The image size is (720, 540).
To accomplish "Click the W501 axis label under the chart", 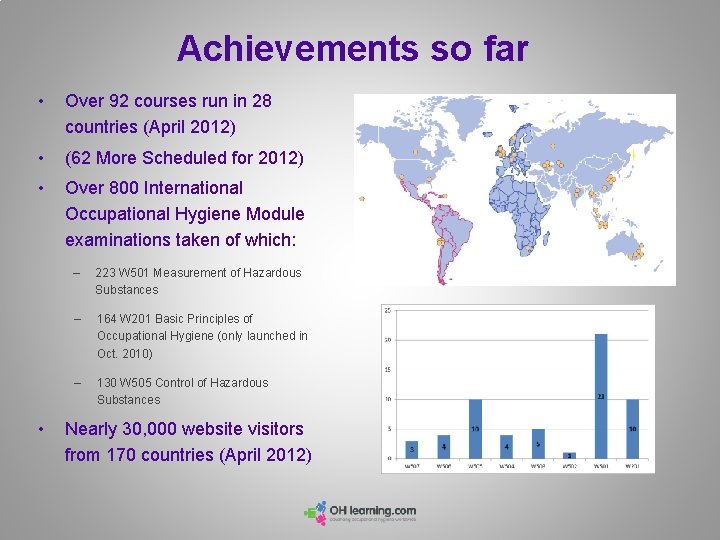I will tap(601, 466).
